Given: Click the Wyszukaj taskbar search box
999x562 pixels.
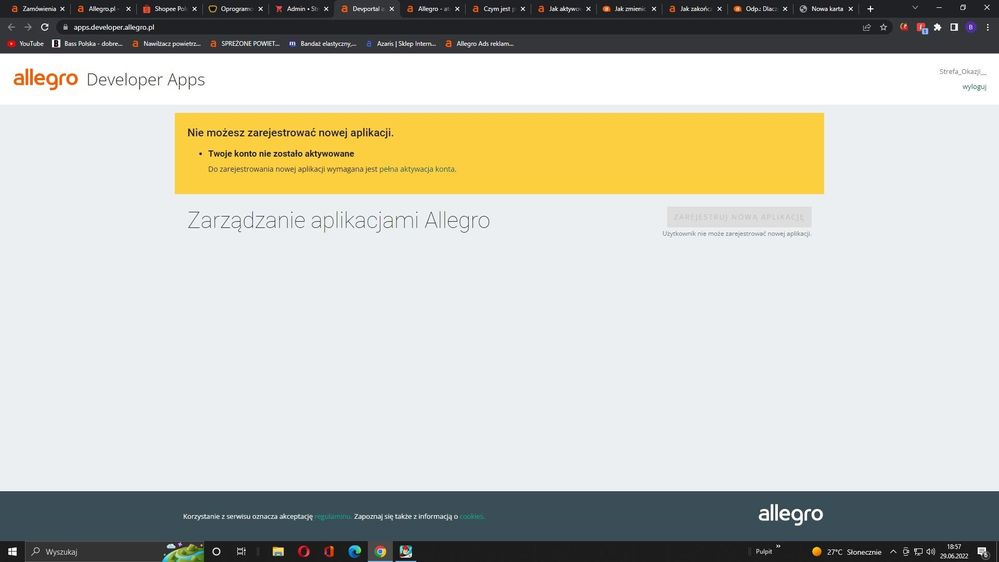Looking at the screenshot, I should click(x=115, y=551).
